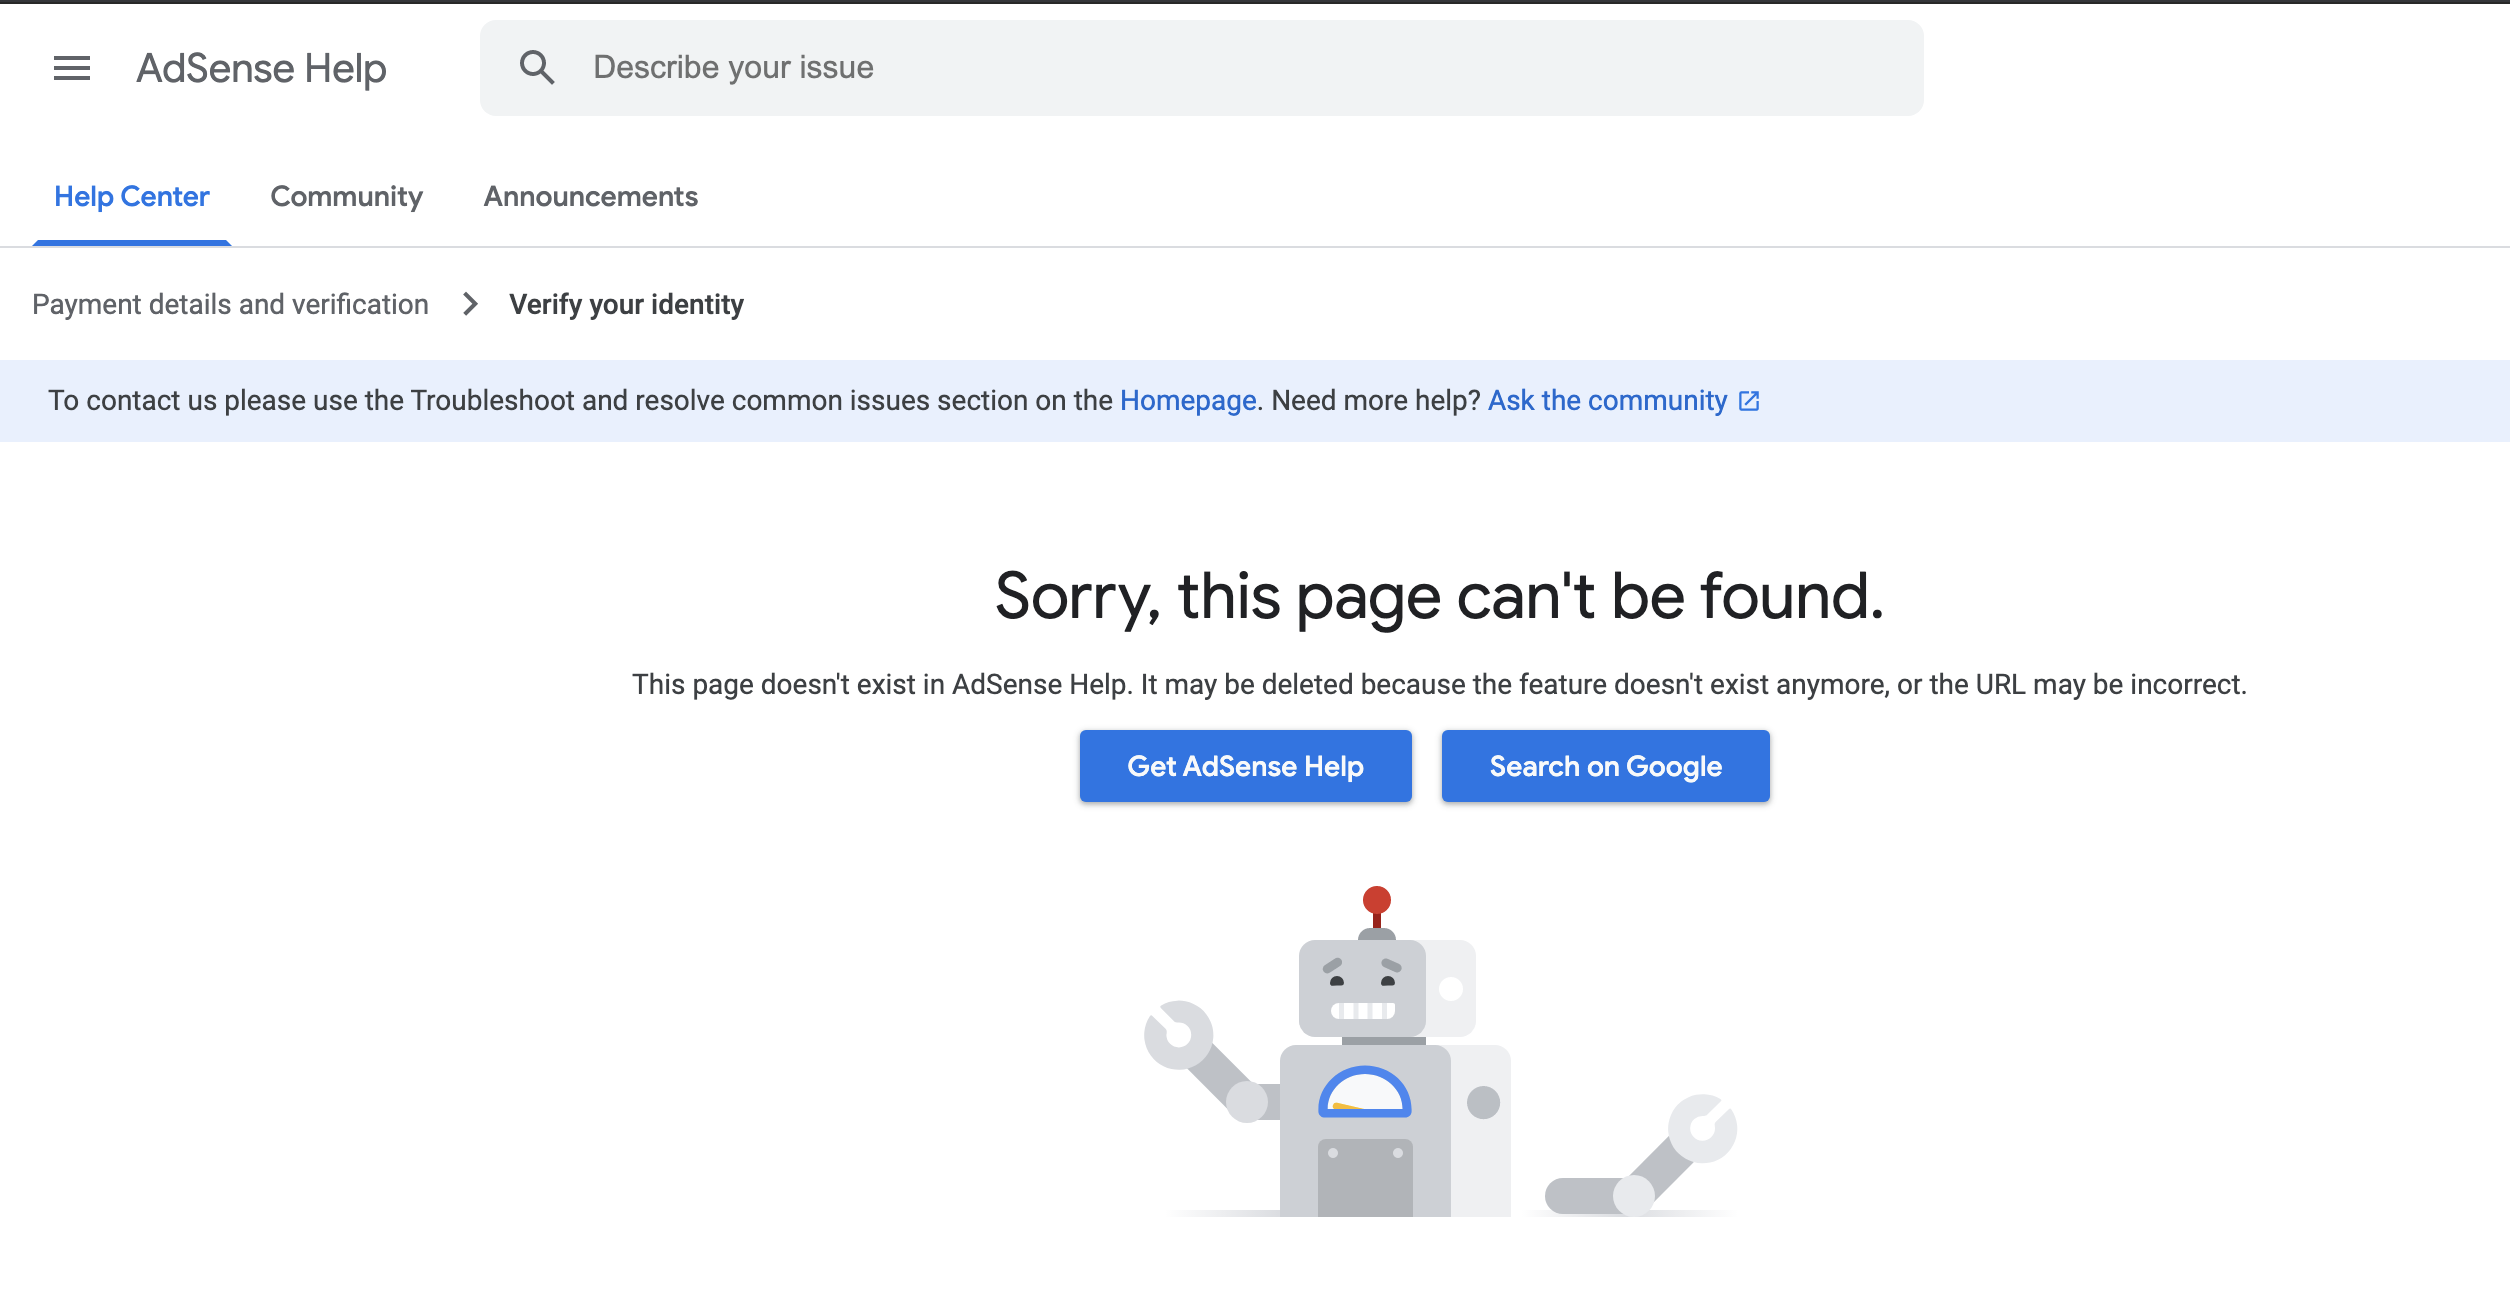The image size is (2510, 1310).
Task: Click inside the Describe your issue search field
Action: point(1000,66)
